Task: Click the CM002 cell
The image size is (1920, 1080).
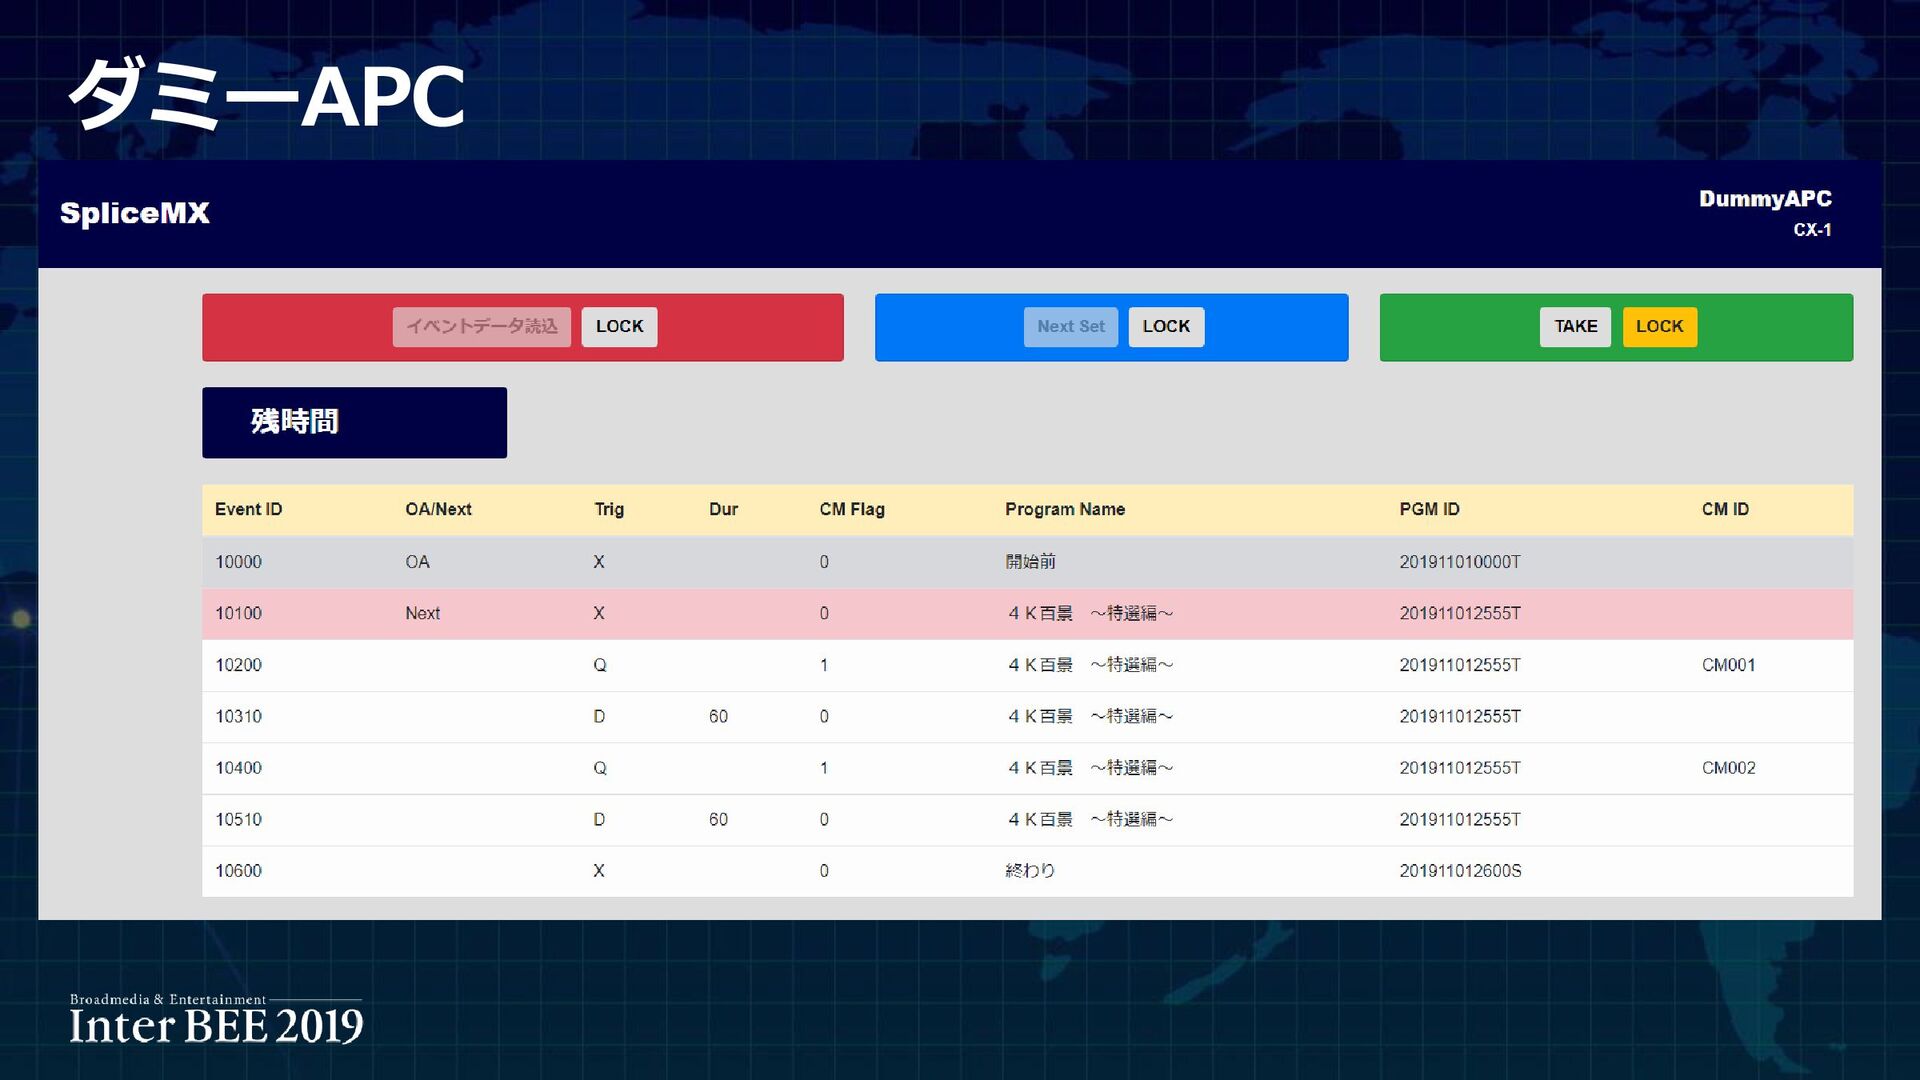Action: tap(1728, 768)
